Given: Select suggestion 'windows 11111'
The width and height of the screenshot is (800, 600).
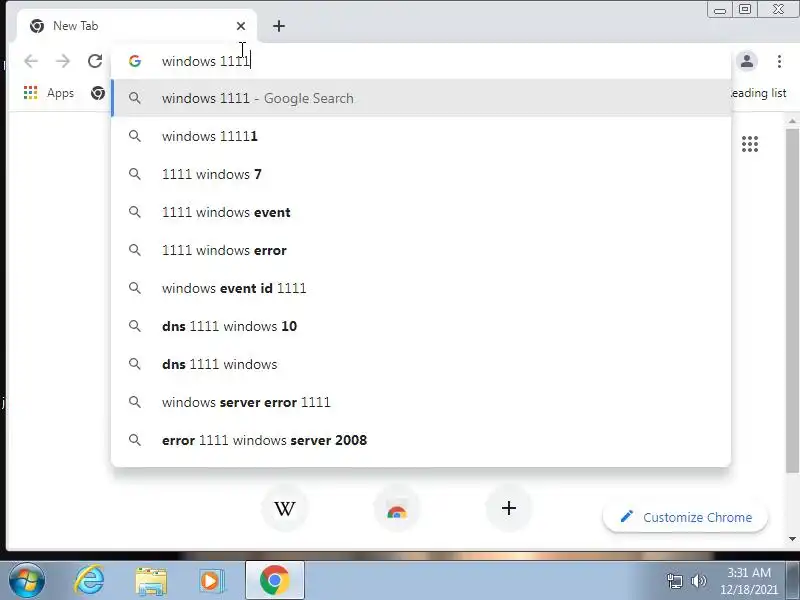Looking at the screenshot, I should click(x=421, y=136).
